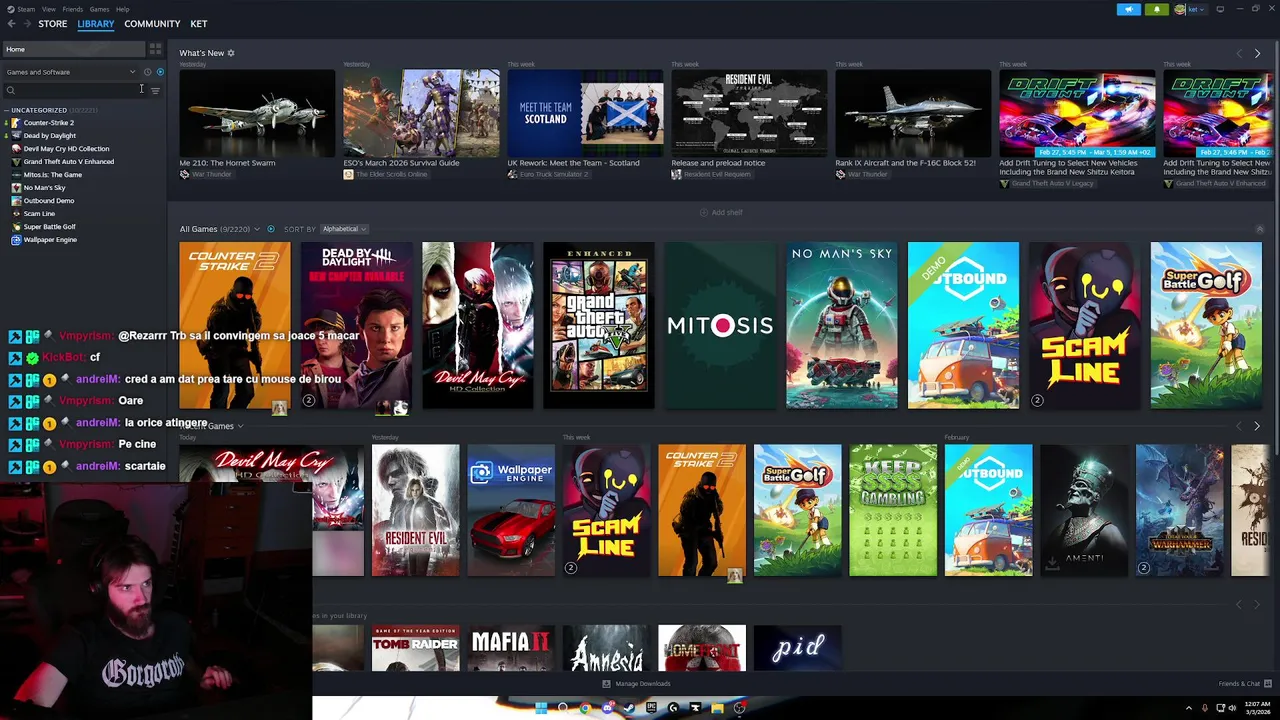Open the announcements megaphone button
The height and width of the screenshot is (720, 1280).
point(1128,9)
